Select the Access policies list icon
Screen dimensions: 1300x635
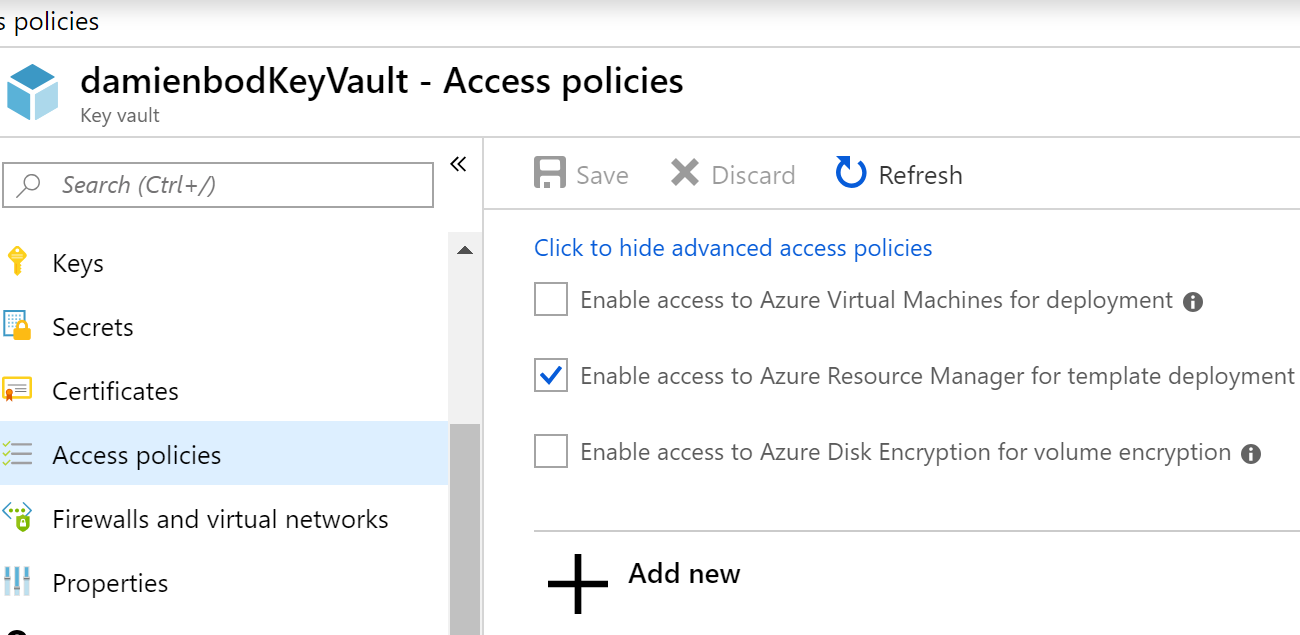(x=22, y=454)
